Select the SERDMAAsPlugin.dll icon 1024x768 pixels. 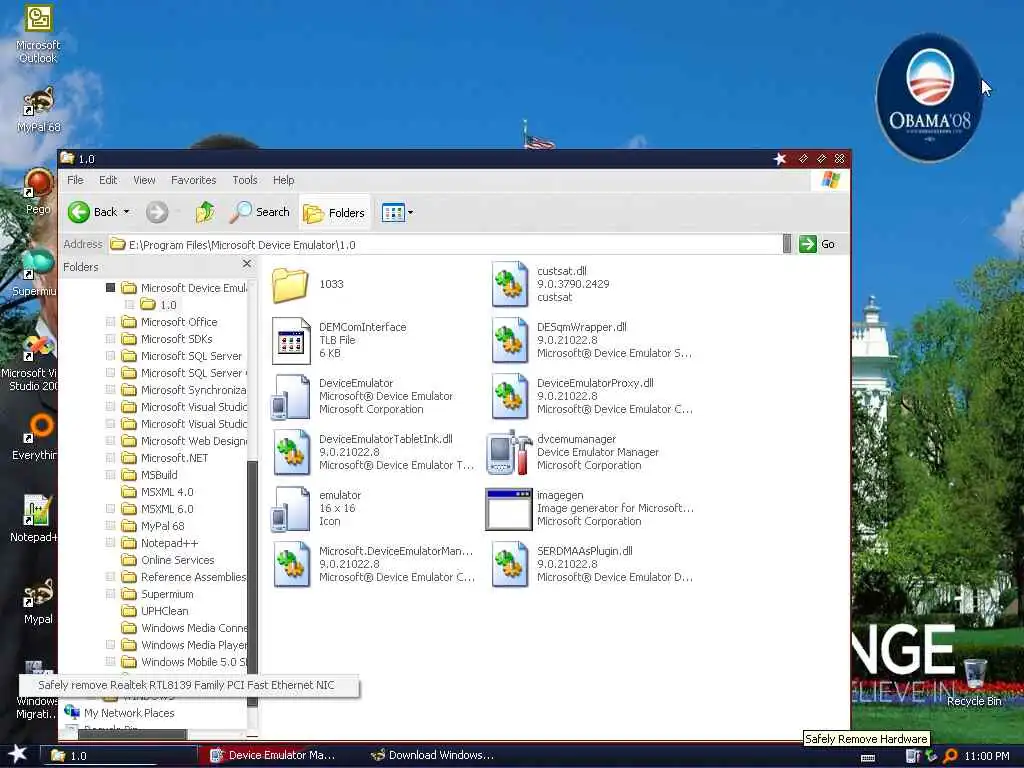pos(509,564)
